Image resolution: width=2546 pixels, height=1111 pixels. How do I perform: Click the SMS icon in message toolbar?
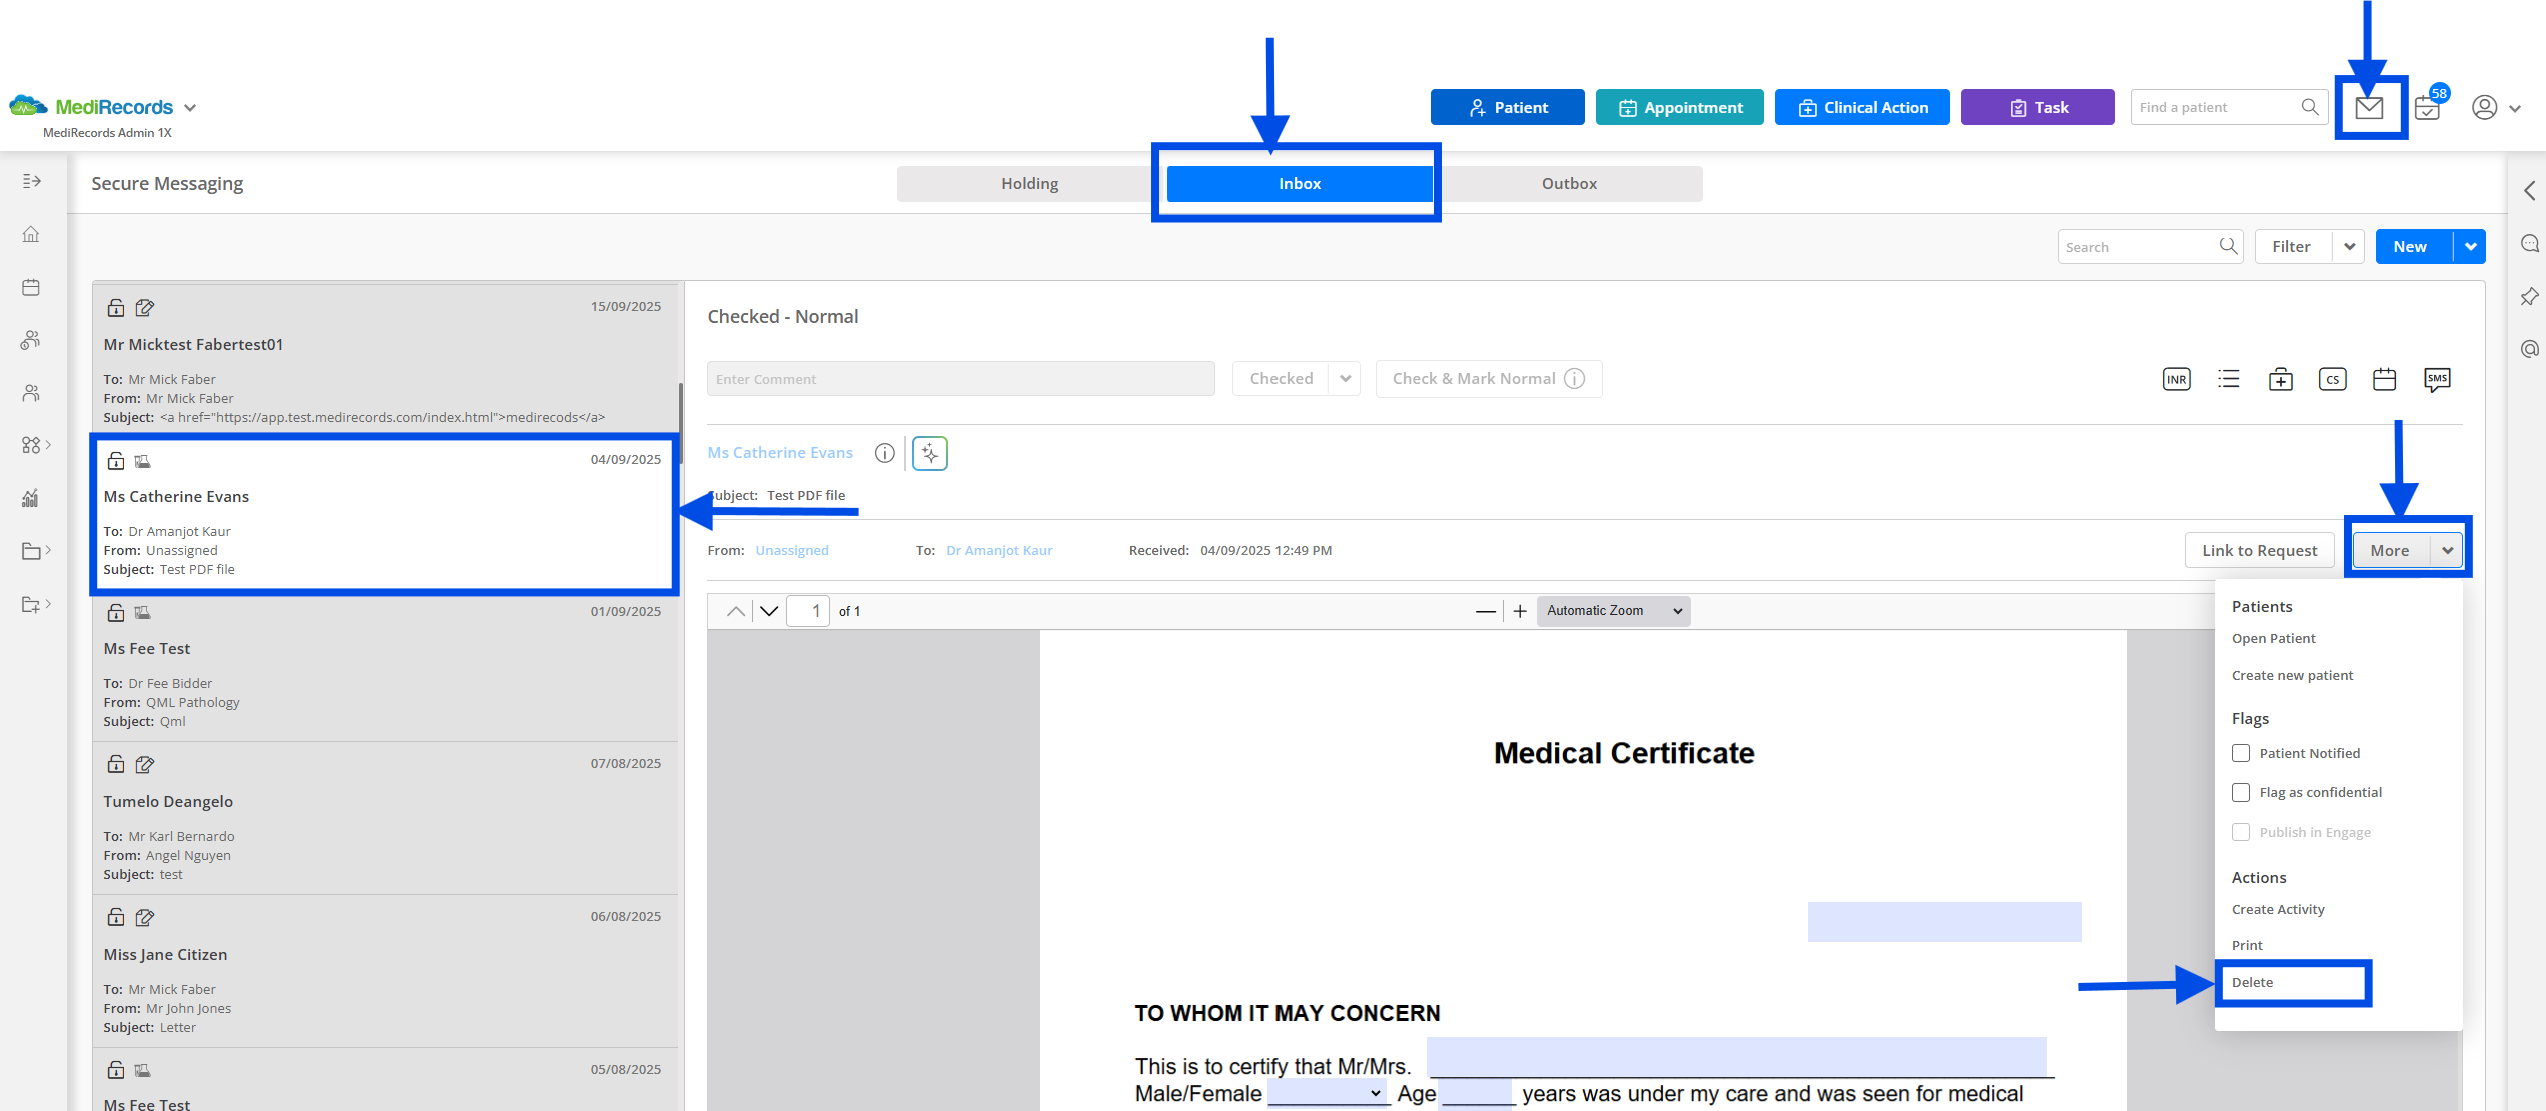tap(2437, 379)
